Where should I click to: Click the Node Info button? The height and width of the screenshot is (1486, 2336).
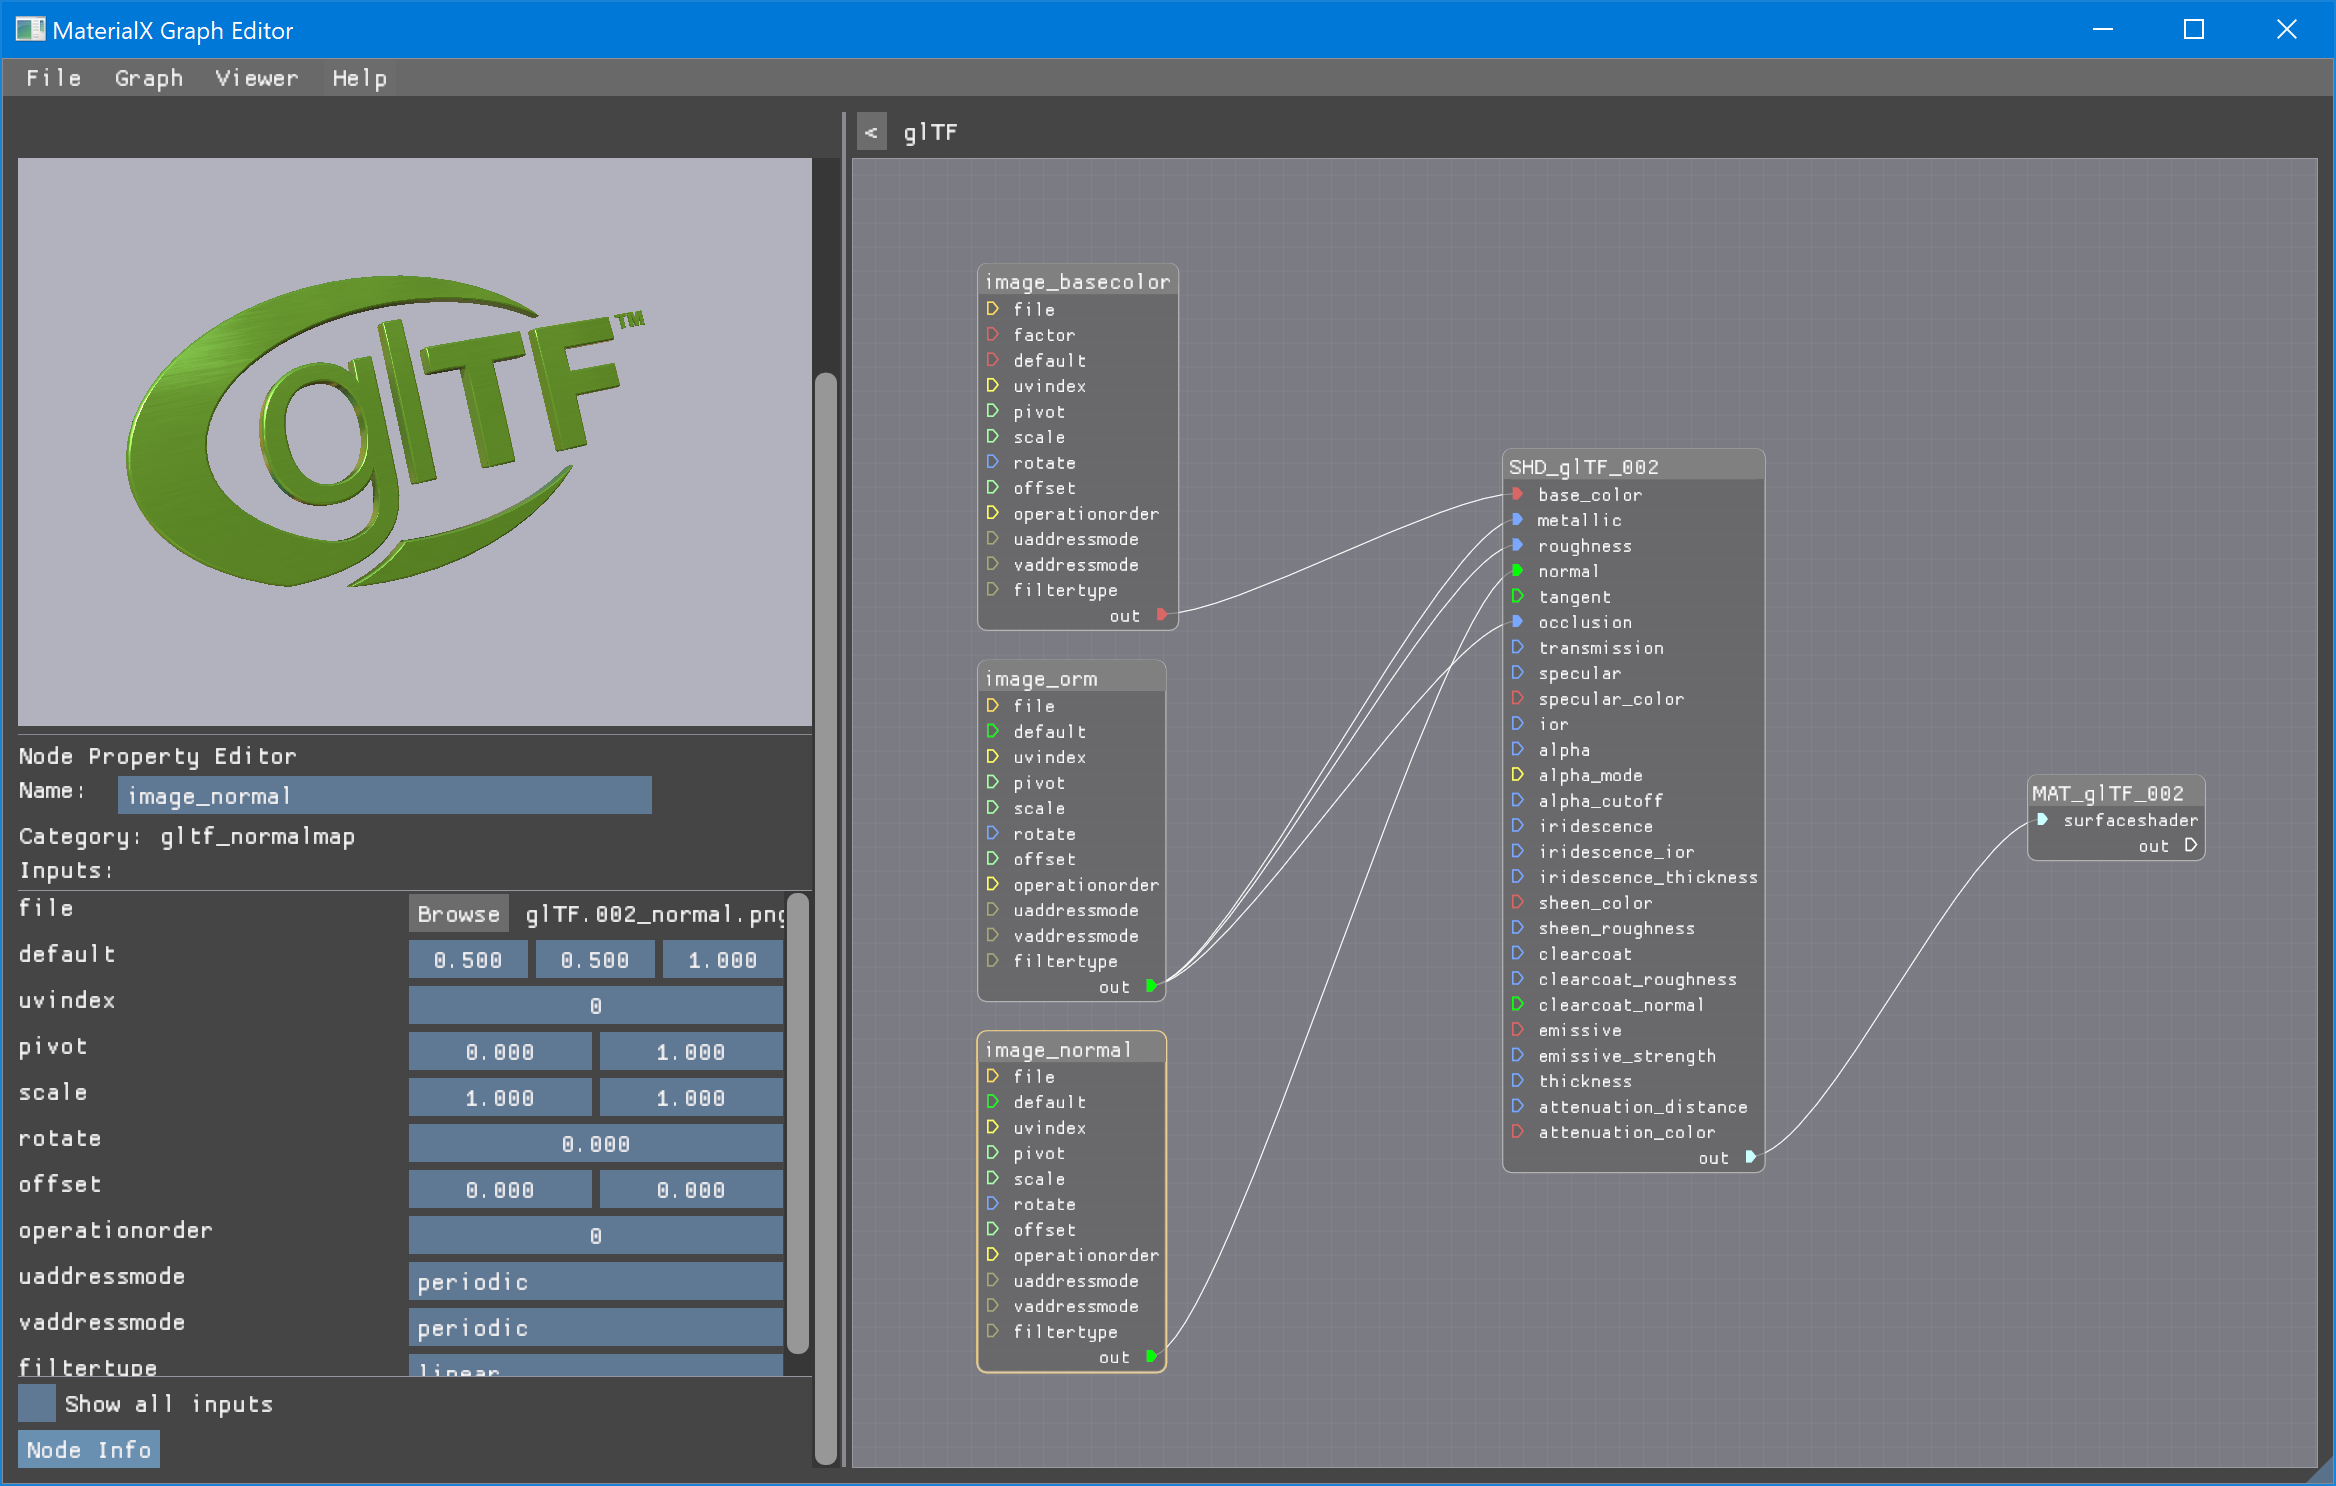tap(88, 1449)
